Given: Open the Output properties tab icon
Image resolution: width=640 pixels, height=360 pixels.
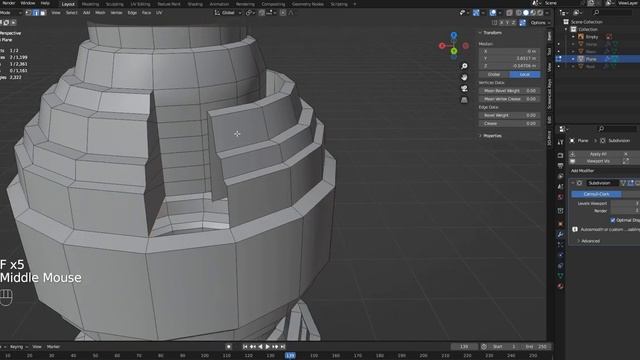Looking at the screenshot, I should [560, 166].
